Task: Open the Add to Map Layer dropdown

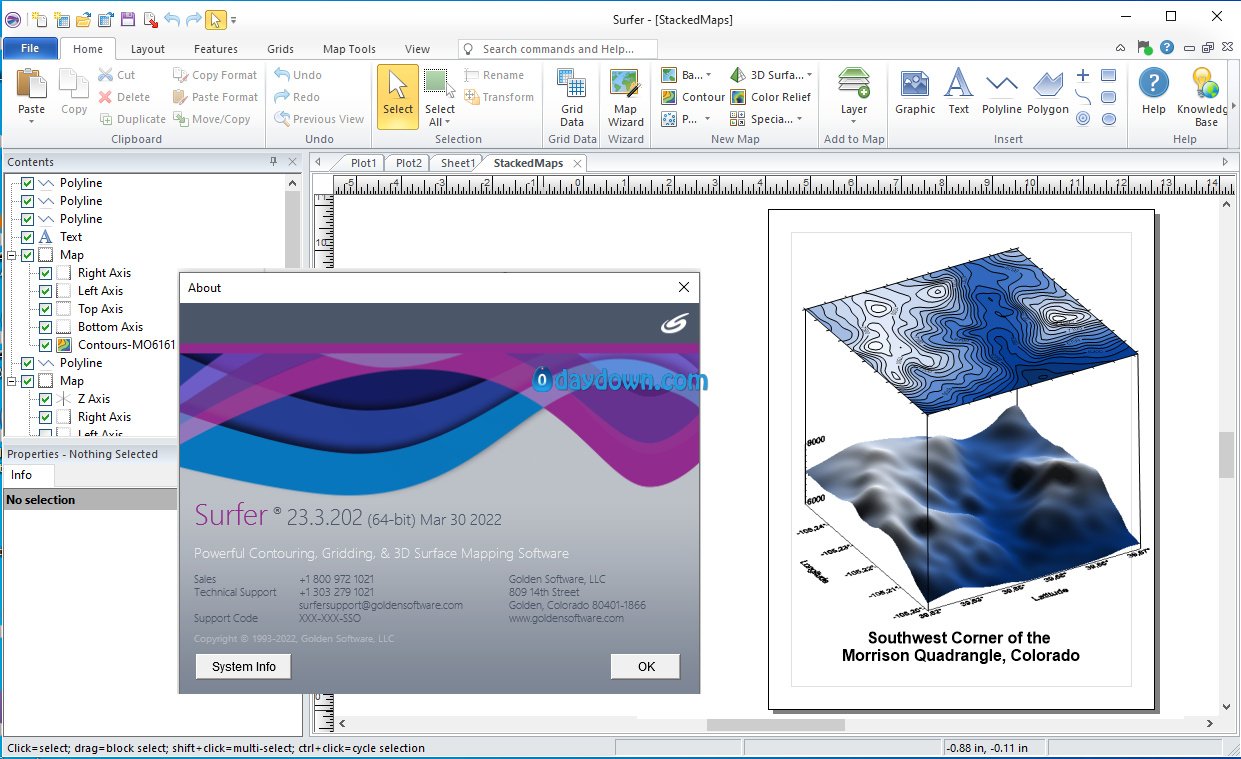Action: coord(854,122)
